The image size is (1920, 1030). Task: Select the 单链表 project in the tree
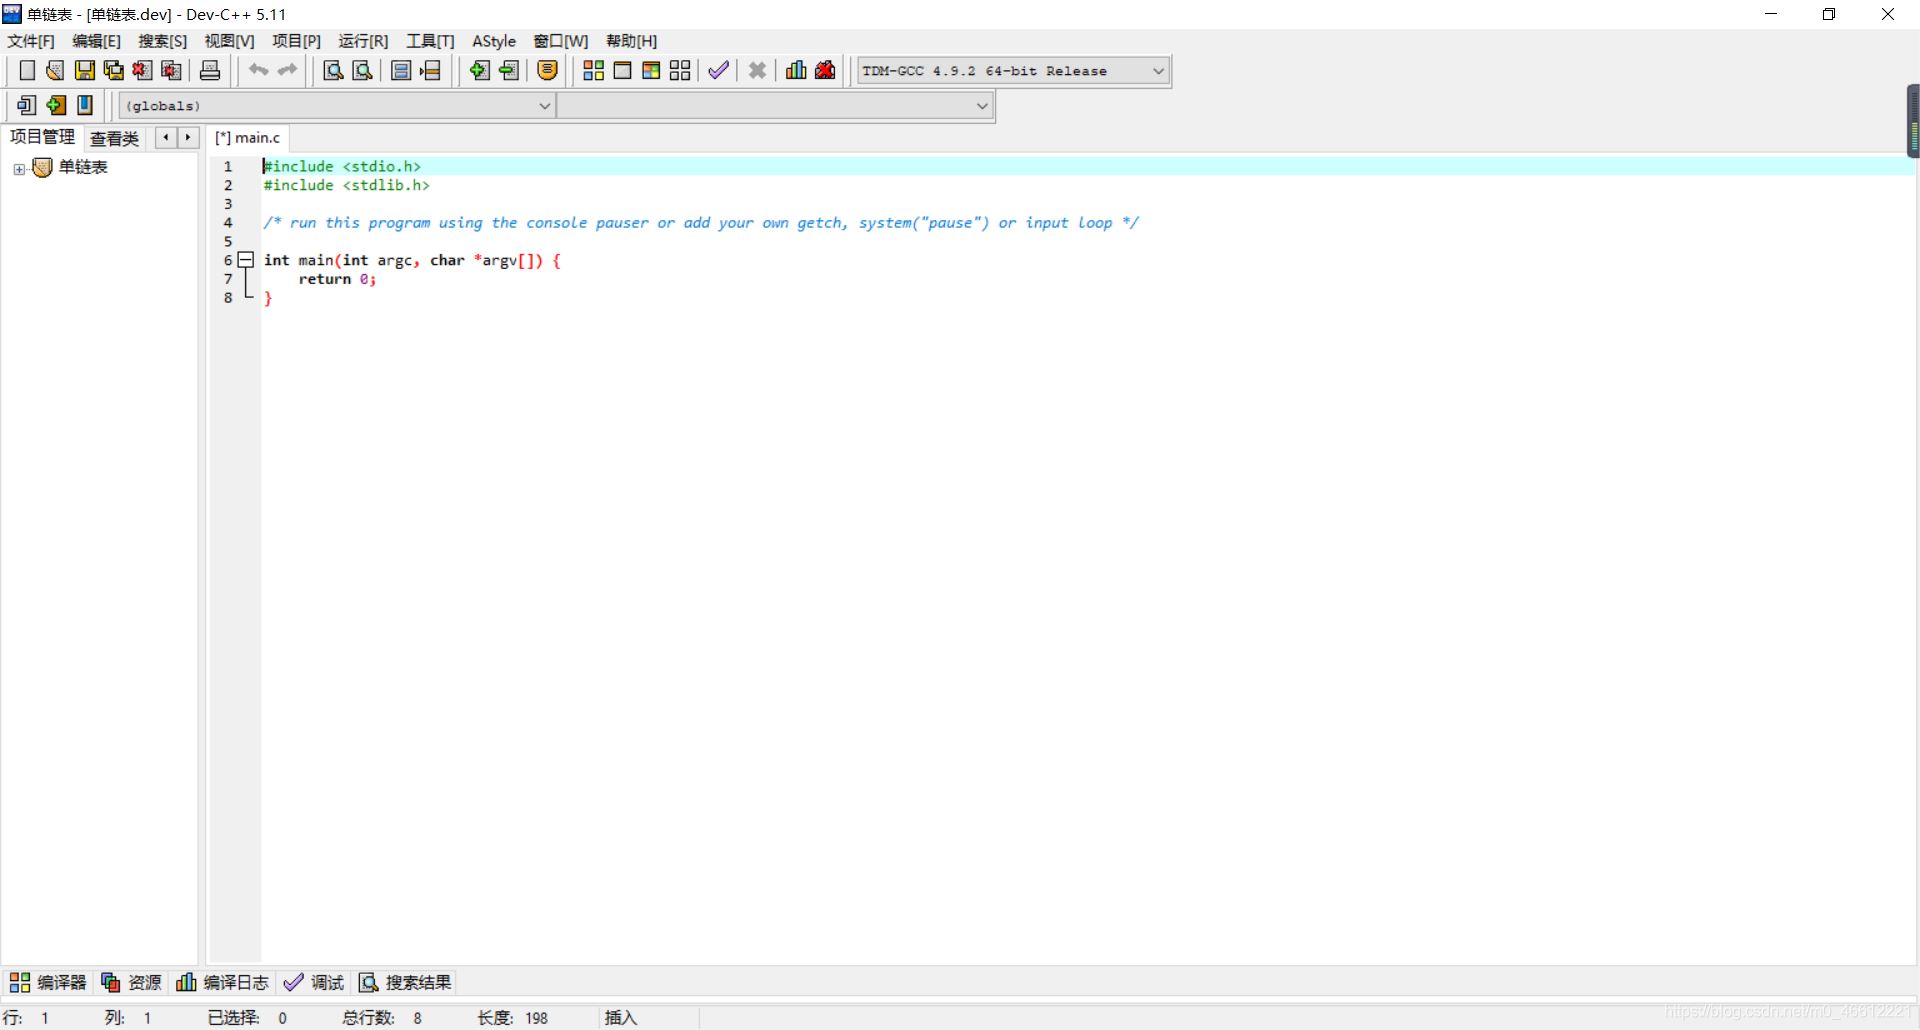tap(83, 167)
